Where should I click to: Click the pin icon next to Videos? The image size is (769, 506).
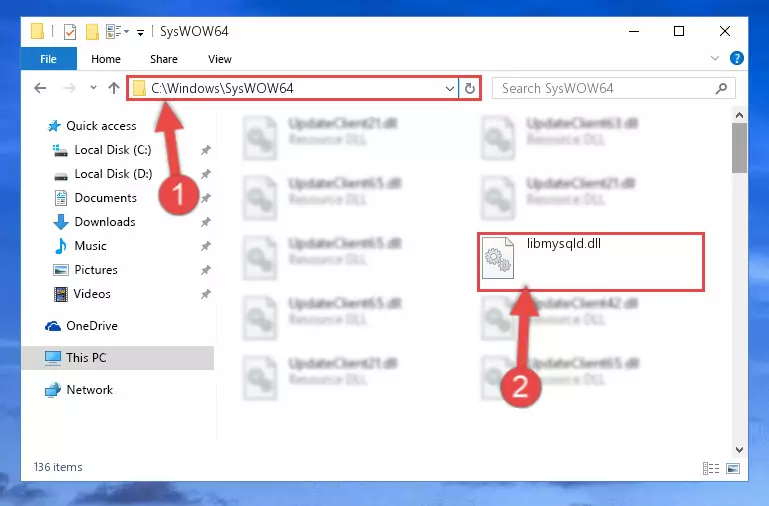pyautogui.click(x=205, y=294)
